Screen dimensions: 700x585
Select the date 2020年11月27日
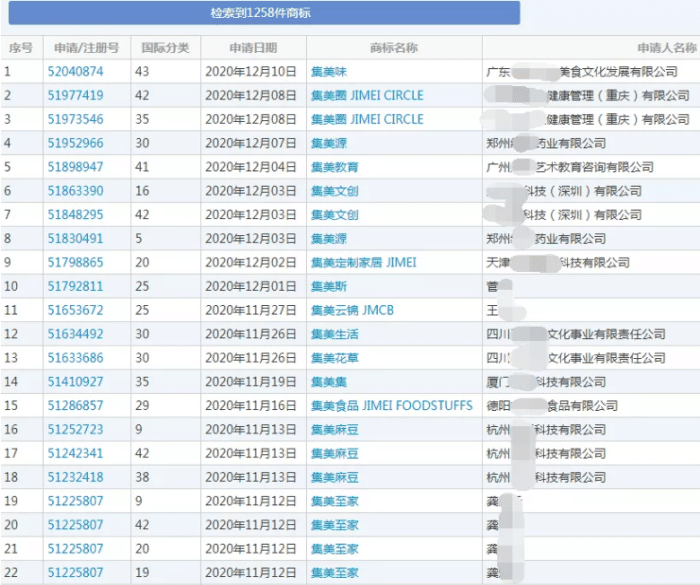click(x=251, y=310)
